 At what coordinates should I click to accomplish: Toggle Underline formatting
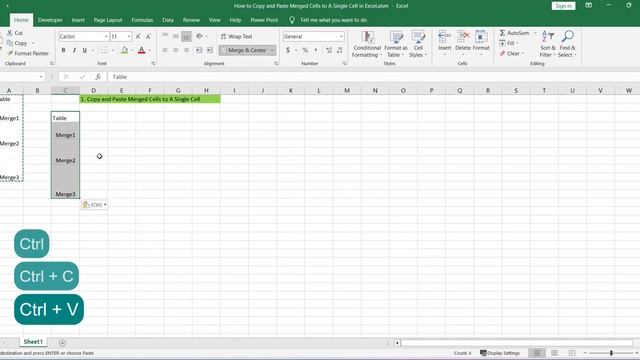(84, 50)
